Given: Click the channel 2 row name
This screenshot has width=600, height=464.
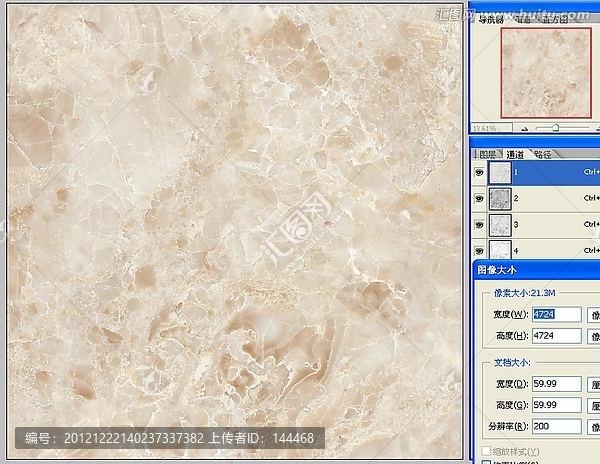Looking at the screenshot, I should click(x=516, y=198).
